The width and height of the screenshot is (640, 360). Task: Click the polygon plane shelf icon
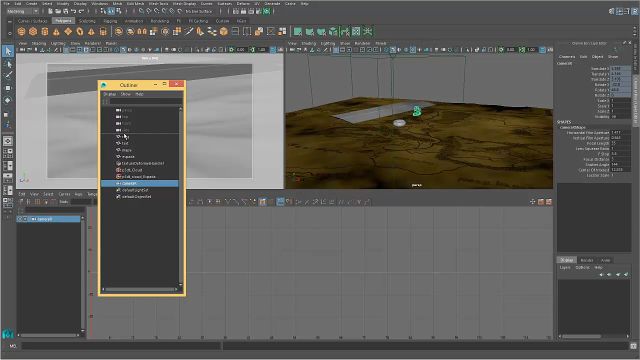coord(68,31)
